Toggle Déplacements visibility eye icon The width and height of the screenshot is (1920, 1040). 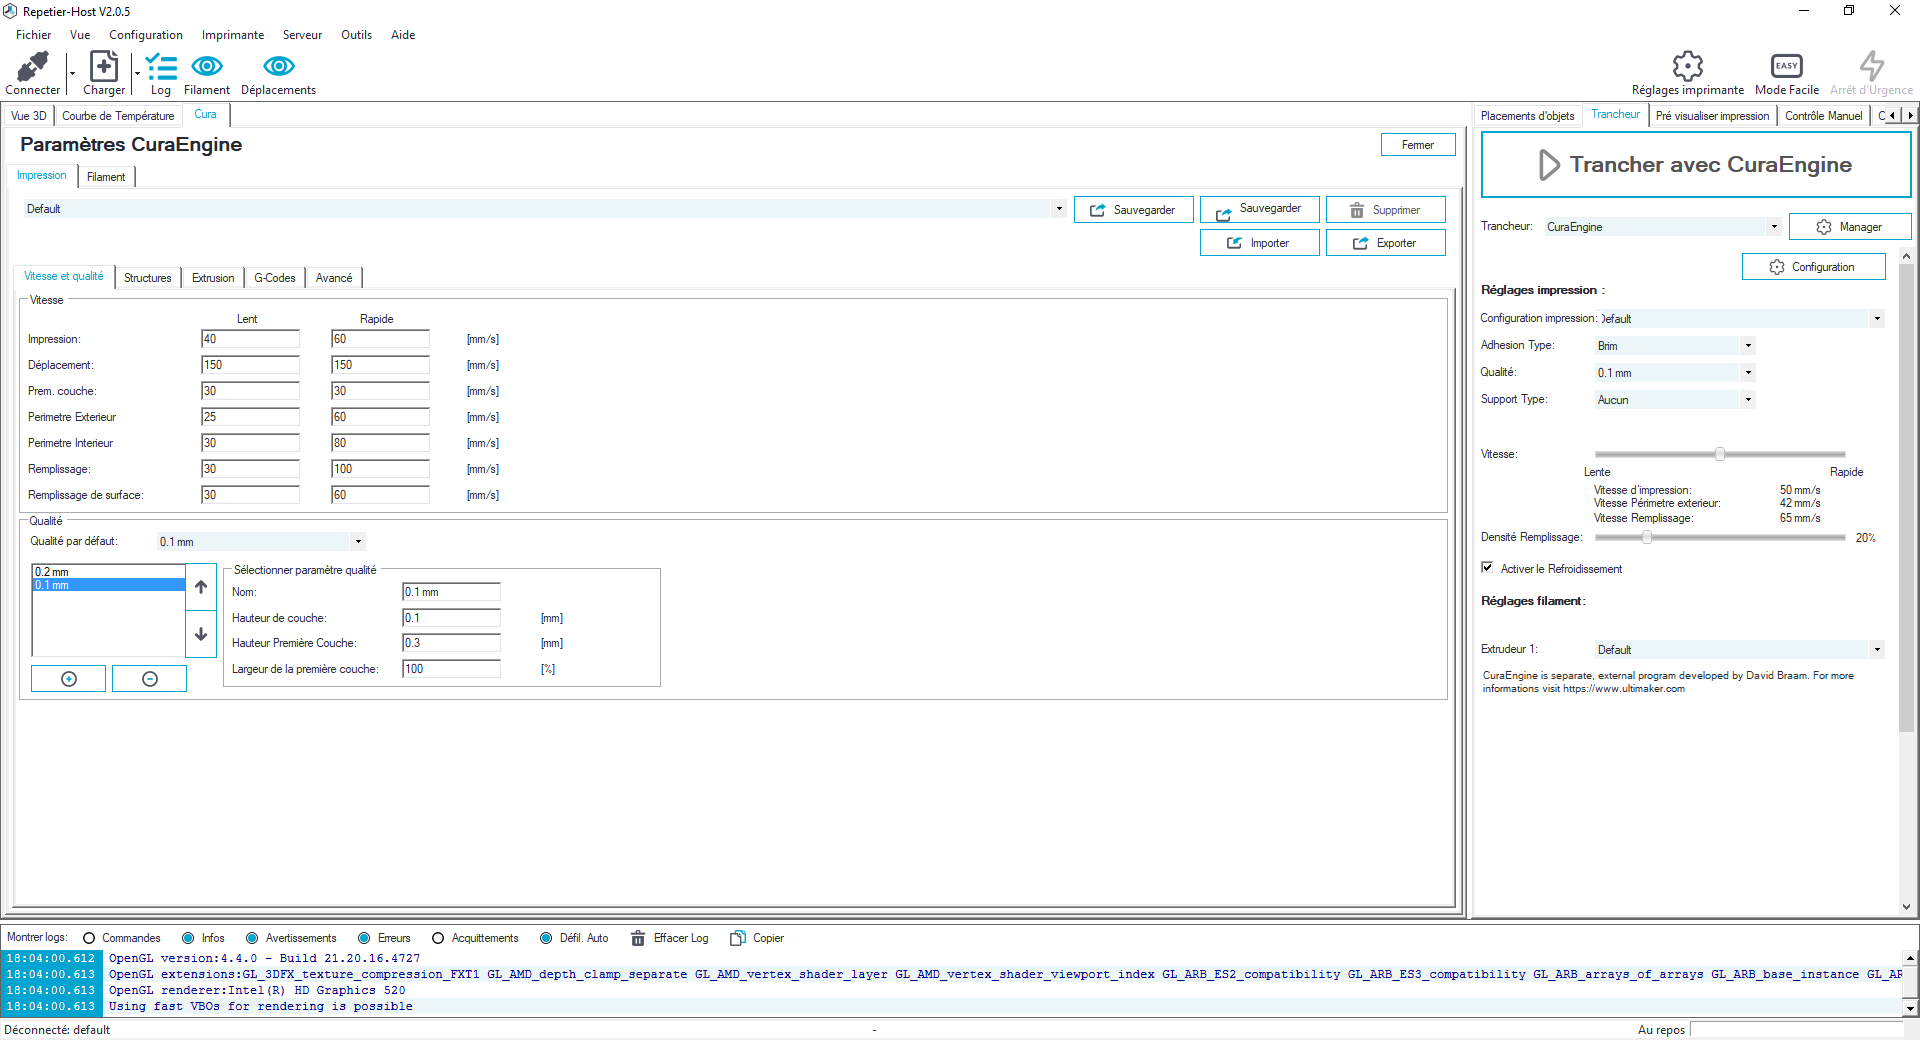(x=278, y=66)
